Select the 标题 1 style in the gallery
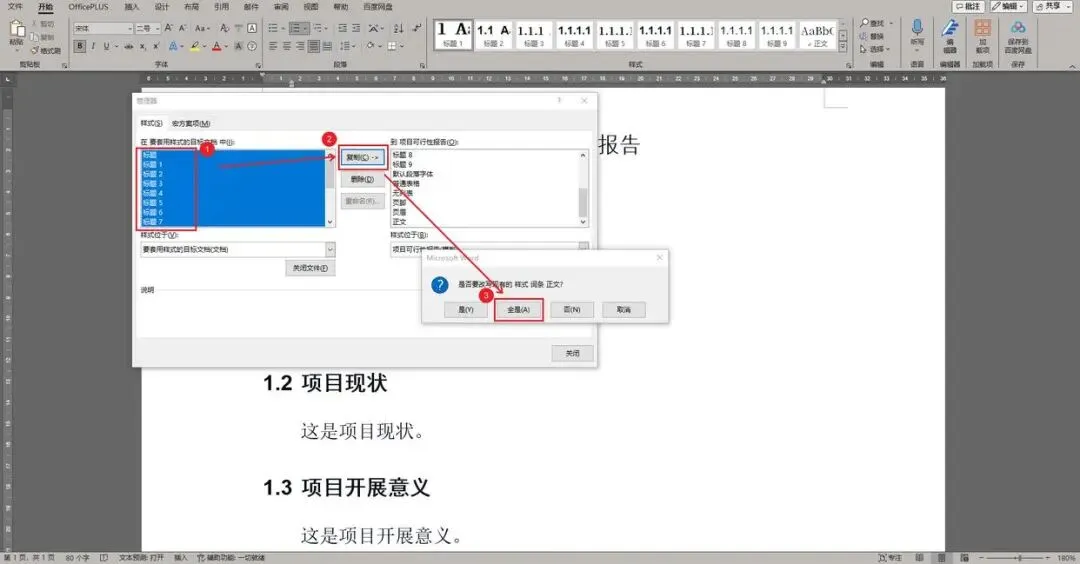The height and width of the screenshot is (564, 1080). pyautogui.click(x=453, y=34)
